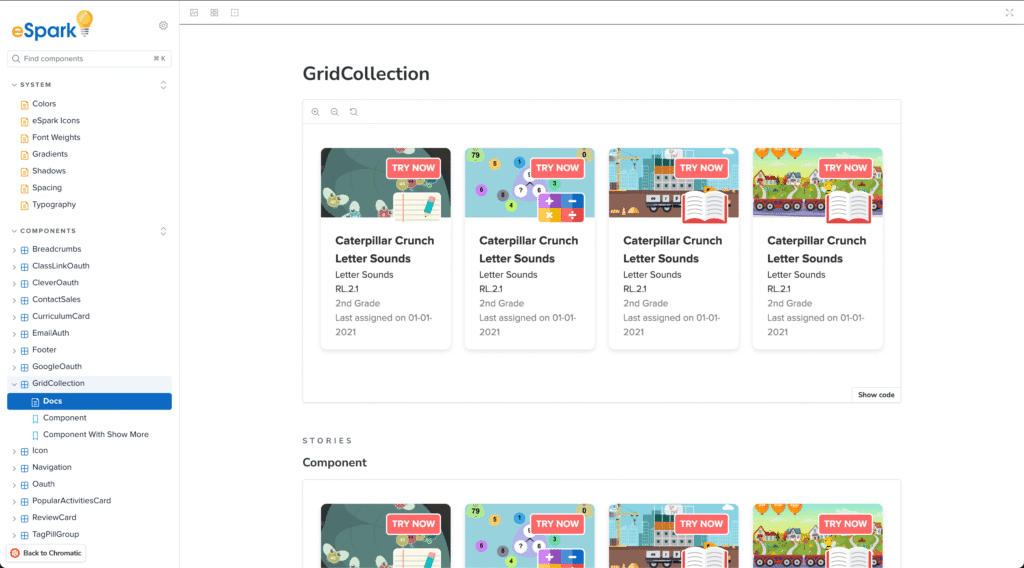Enter full screen using top-right icon
1024x568 pixels.
[1009, 12]
